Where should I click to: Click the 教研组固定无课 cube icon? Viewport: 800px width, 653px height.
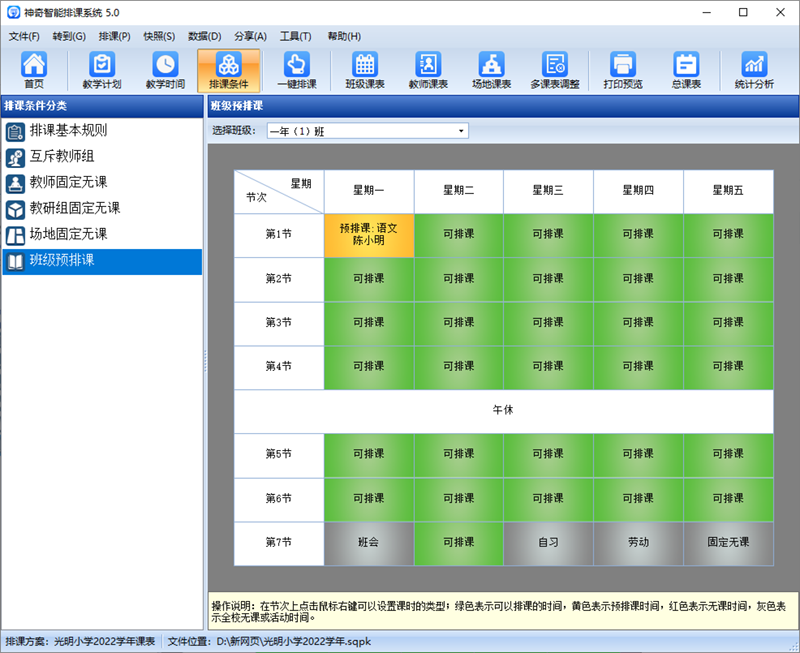(15, 210)
